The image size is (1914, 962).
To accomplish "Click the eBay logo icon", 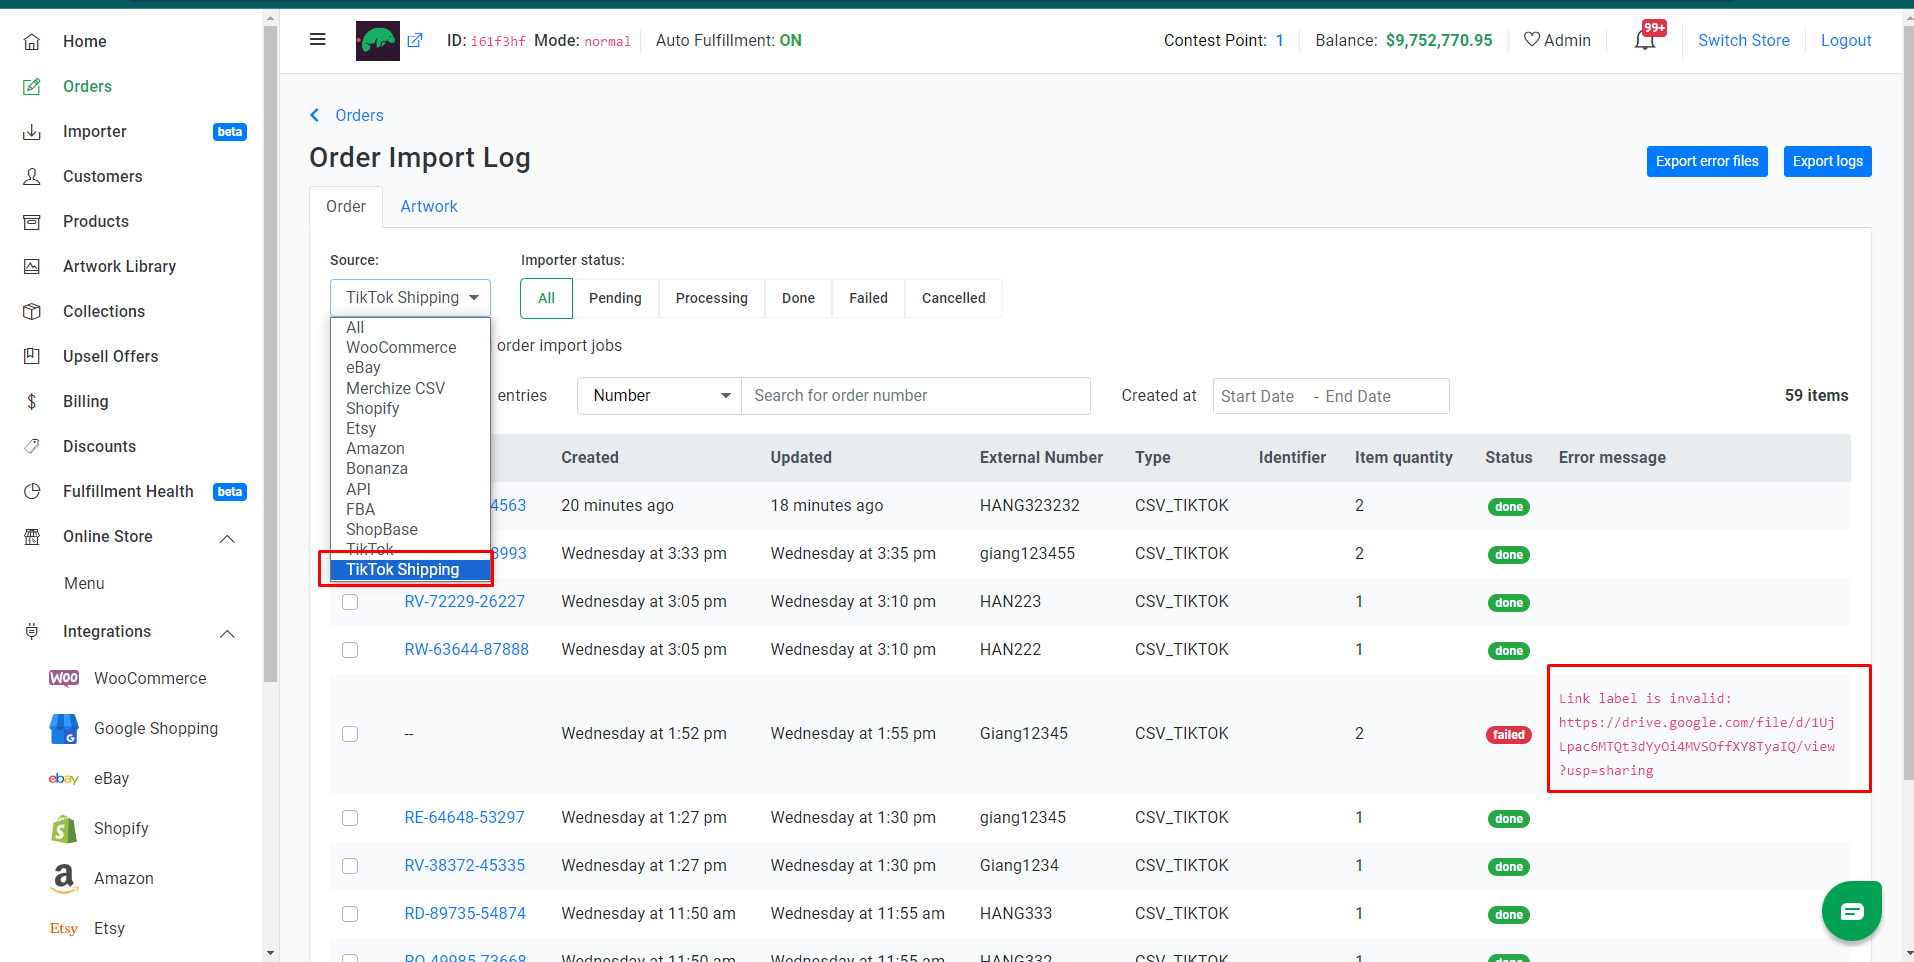I will pos(64,779).
